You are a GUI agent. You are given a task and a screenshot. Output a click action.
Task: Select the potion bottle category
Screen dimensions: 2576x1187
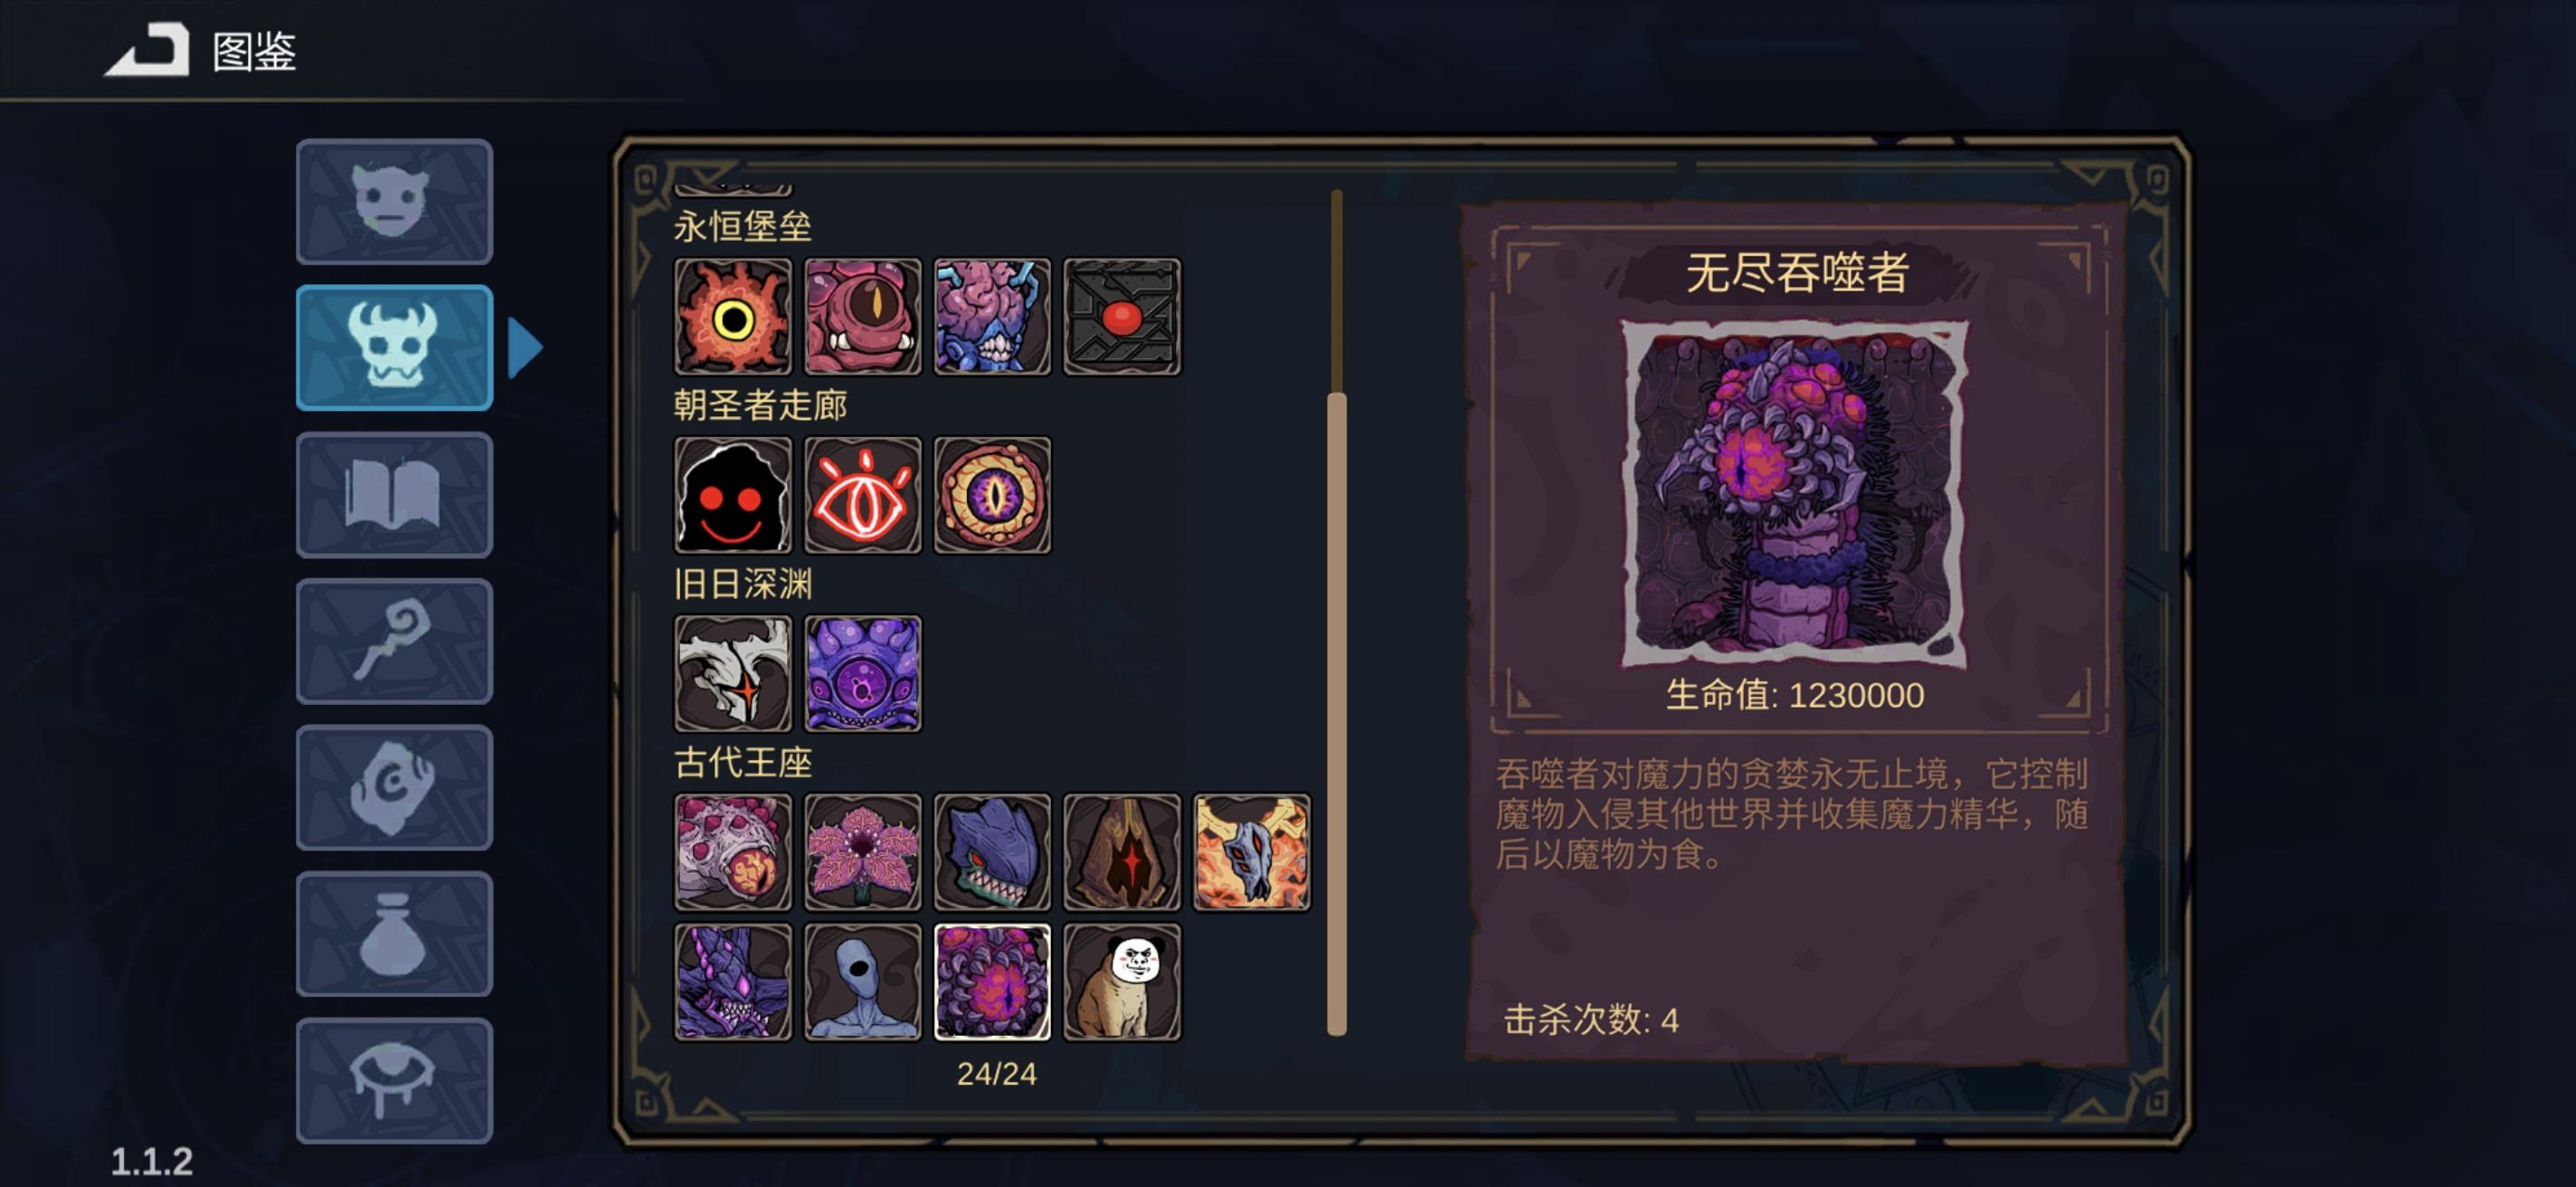pos(394,934)
